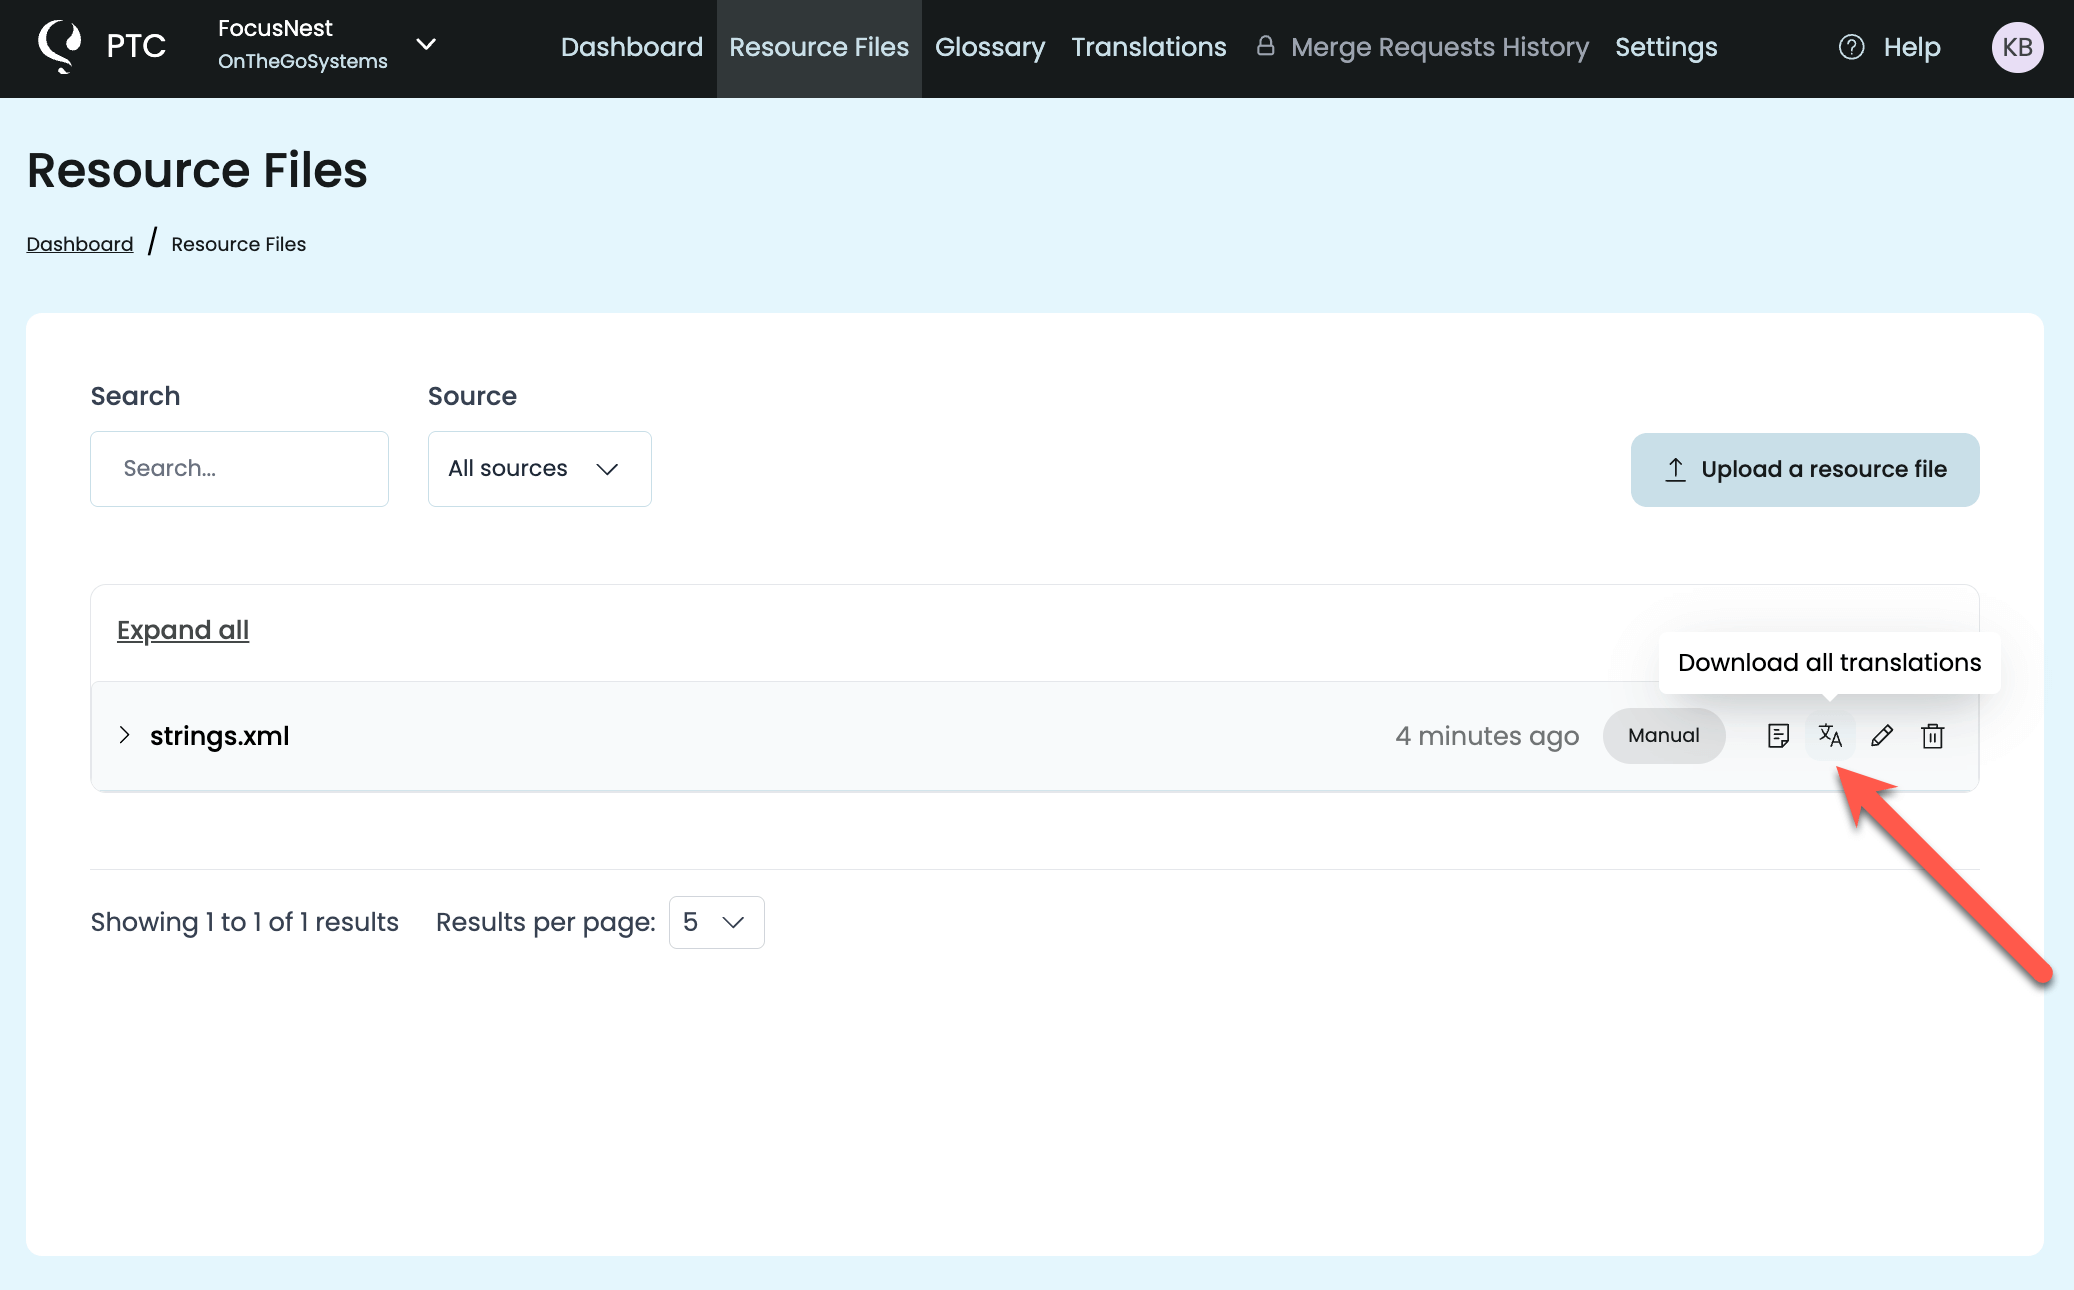Open the Translations section
This screenshot has width=2074, height=1290.
coord(1148,47)
